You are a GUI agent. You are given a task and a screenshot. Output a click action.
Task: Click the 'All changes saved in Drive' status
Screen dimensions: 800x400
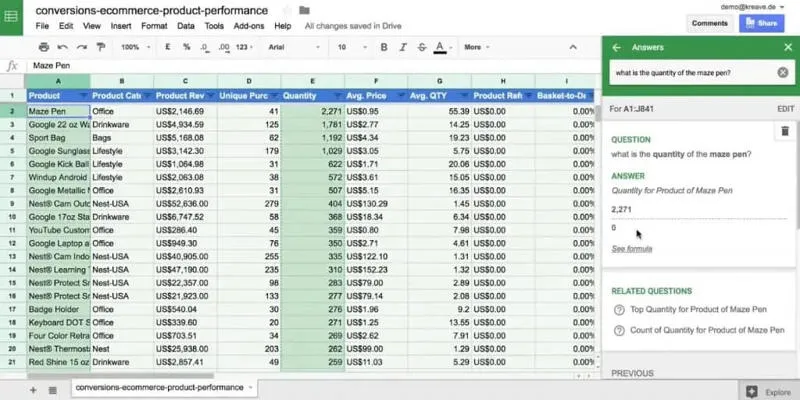coord(353,26)
